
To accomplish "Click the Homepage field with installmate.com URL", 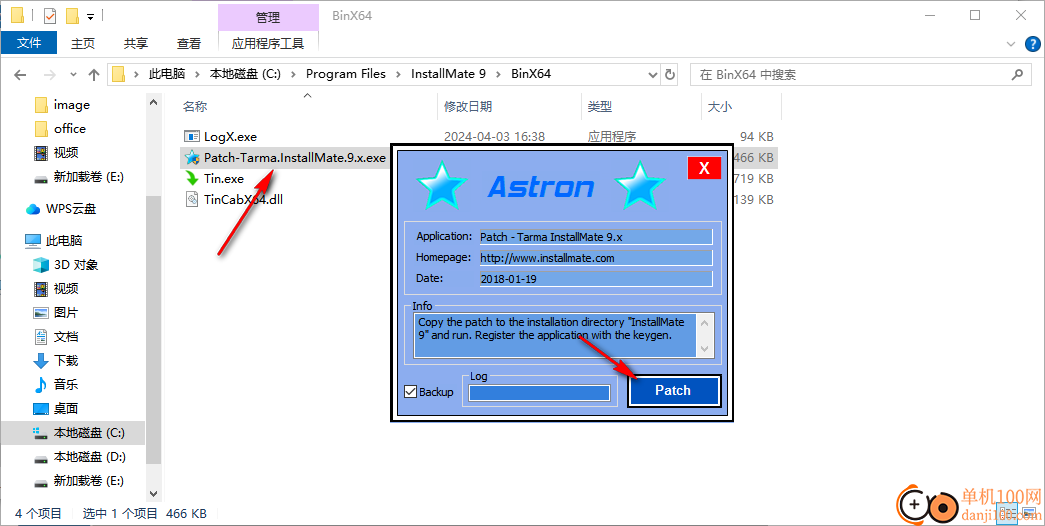I will click(596, 258).
